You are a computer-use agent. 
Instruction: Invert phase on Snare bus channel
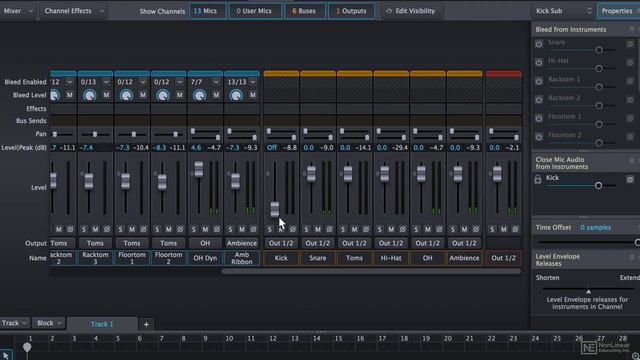[329, 229]
